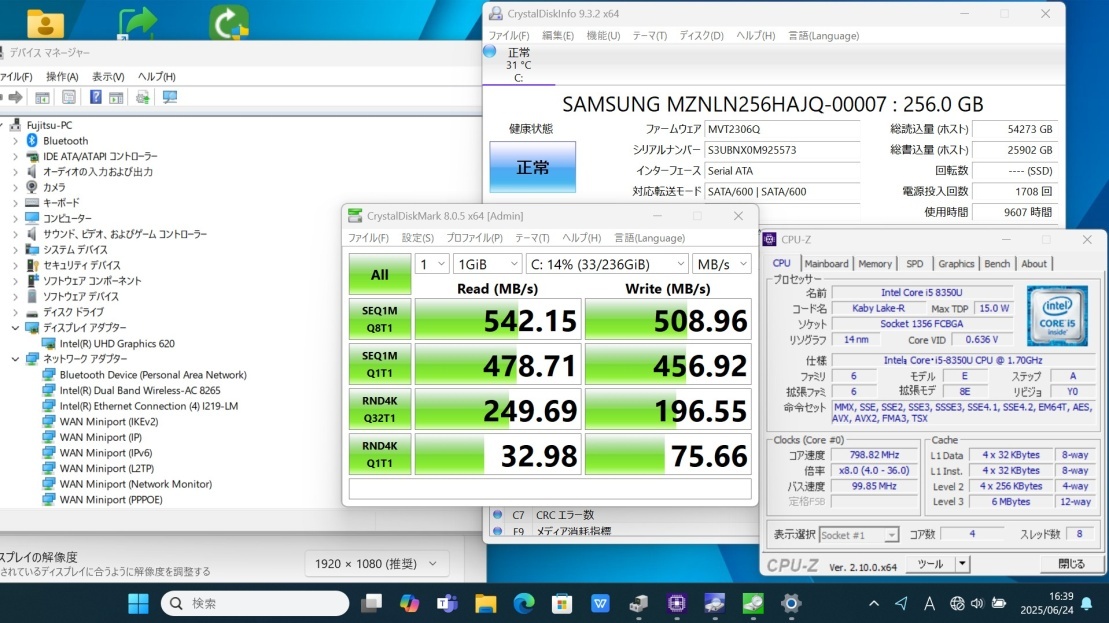Click the volume speaker icon in system tray
Viewport: 1109px width, 623px height.
click(x=977, y=603)
